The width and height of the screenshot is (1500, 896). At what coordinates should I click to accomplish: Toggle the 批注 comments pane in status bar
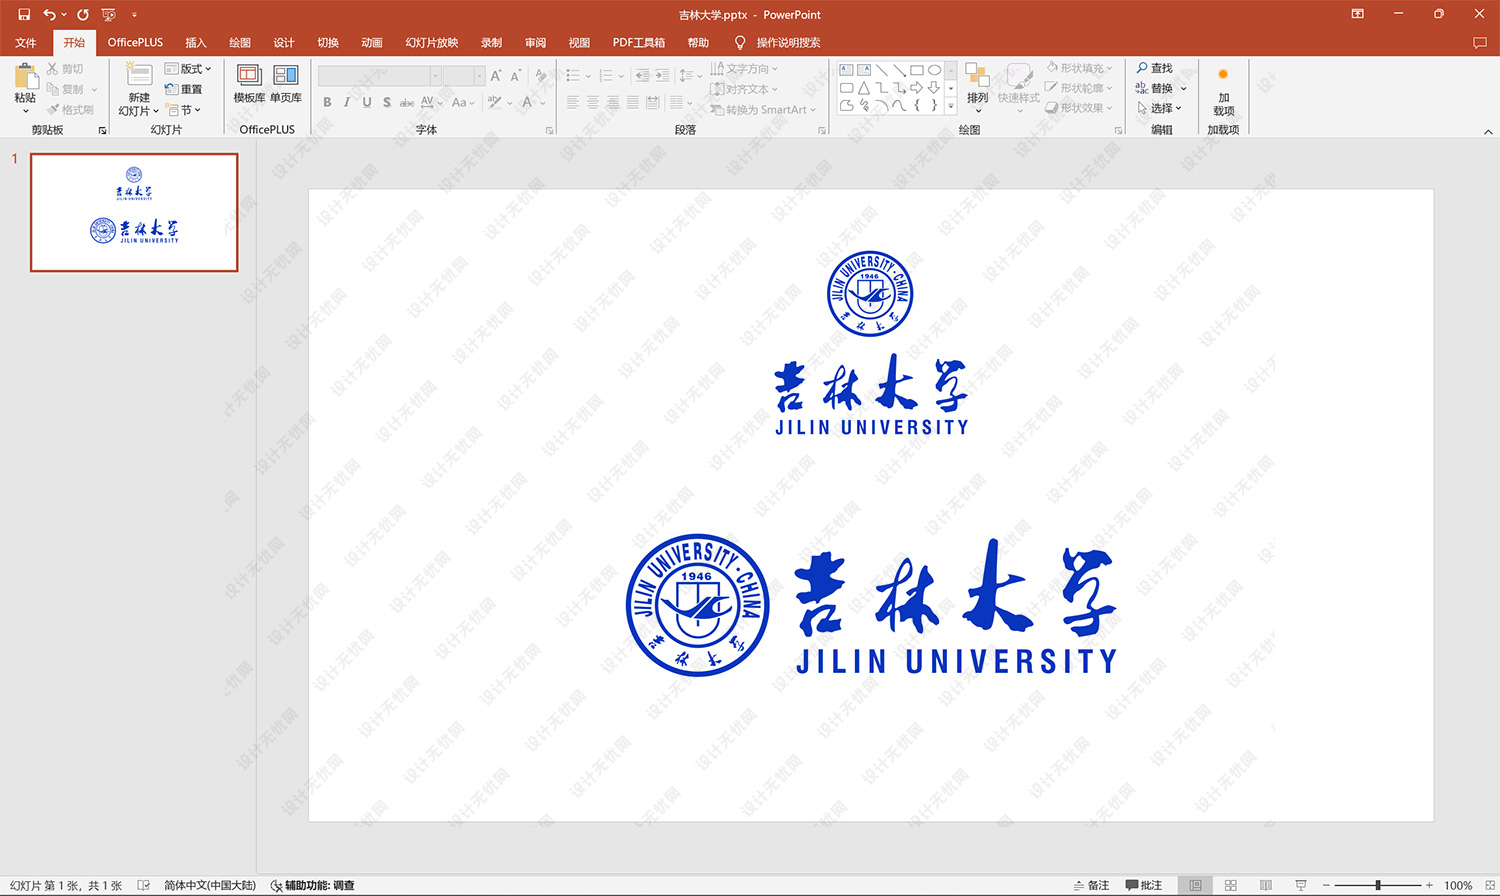click(1144, 885)
